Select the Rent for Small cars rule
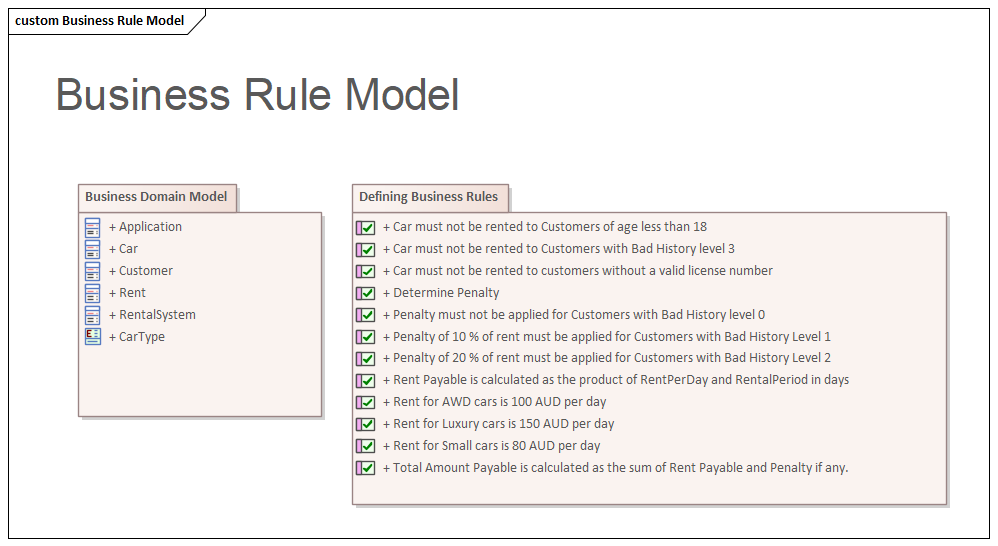The width and height of the screenshot is (998, 546). [496, 446]
